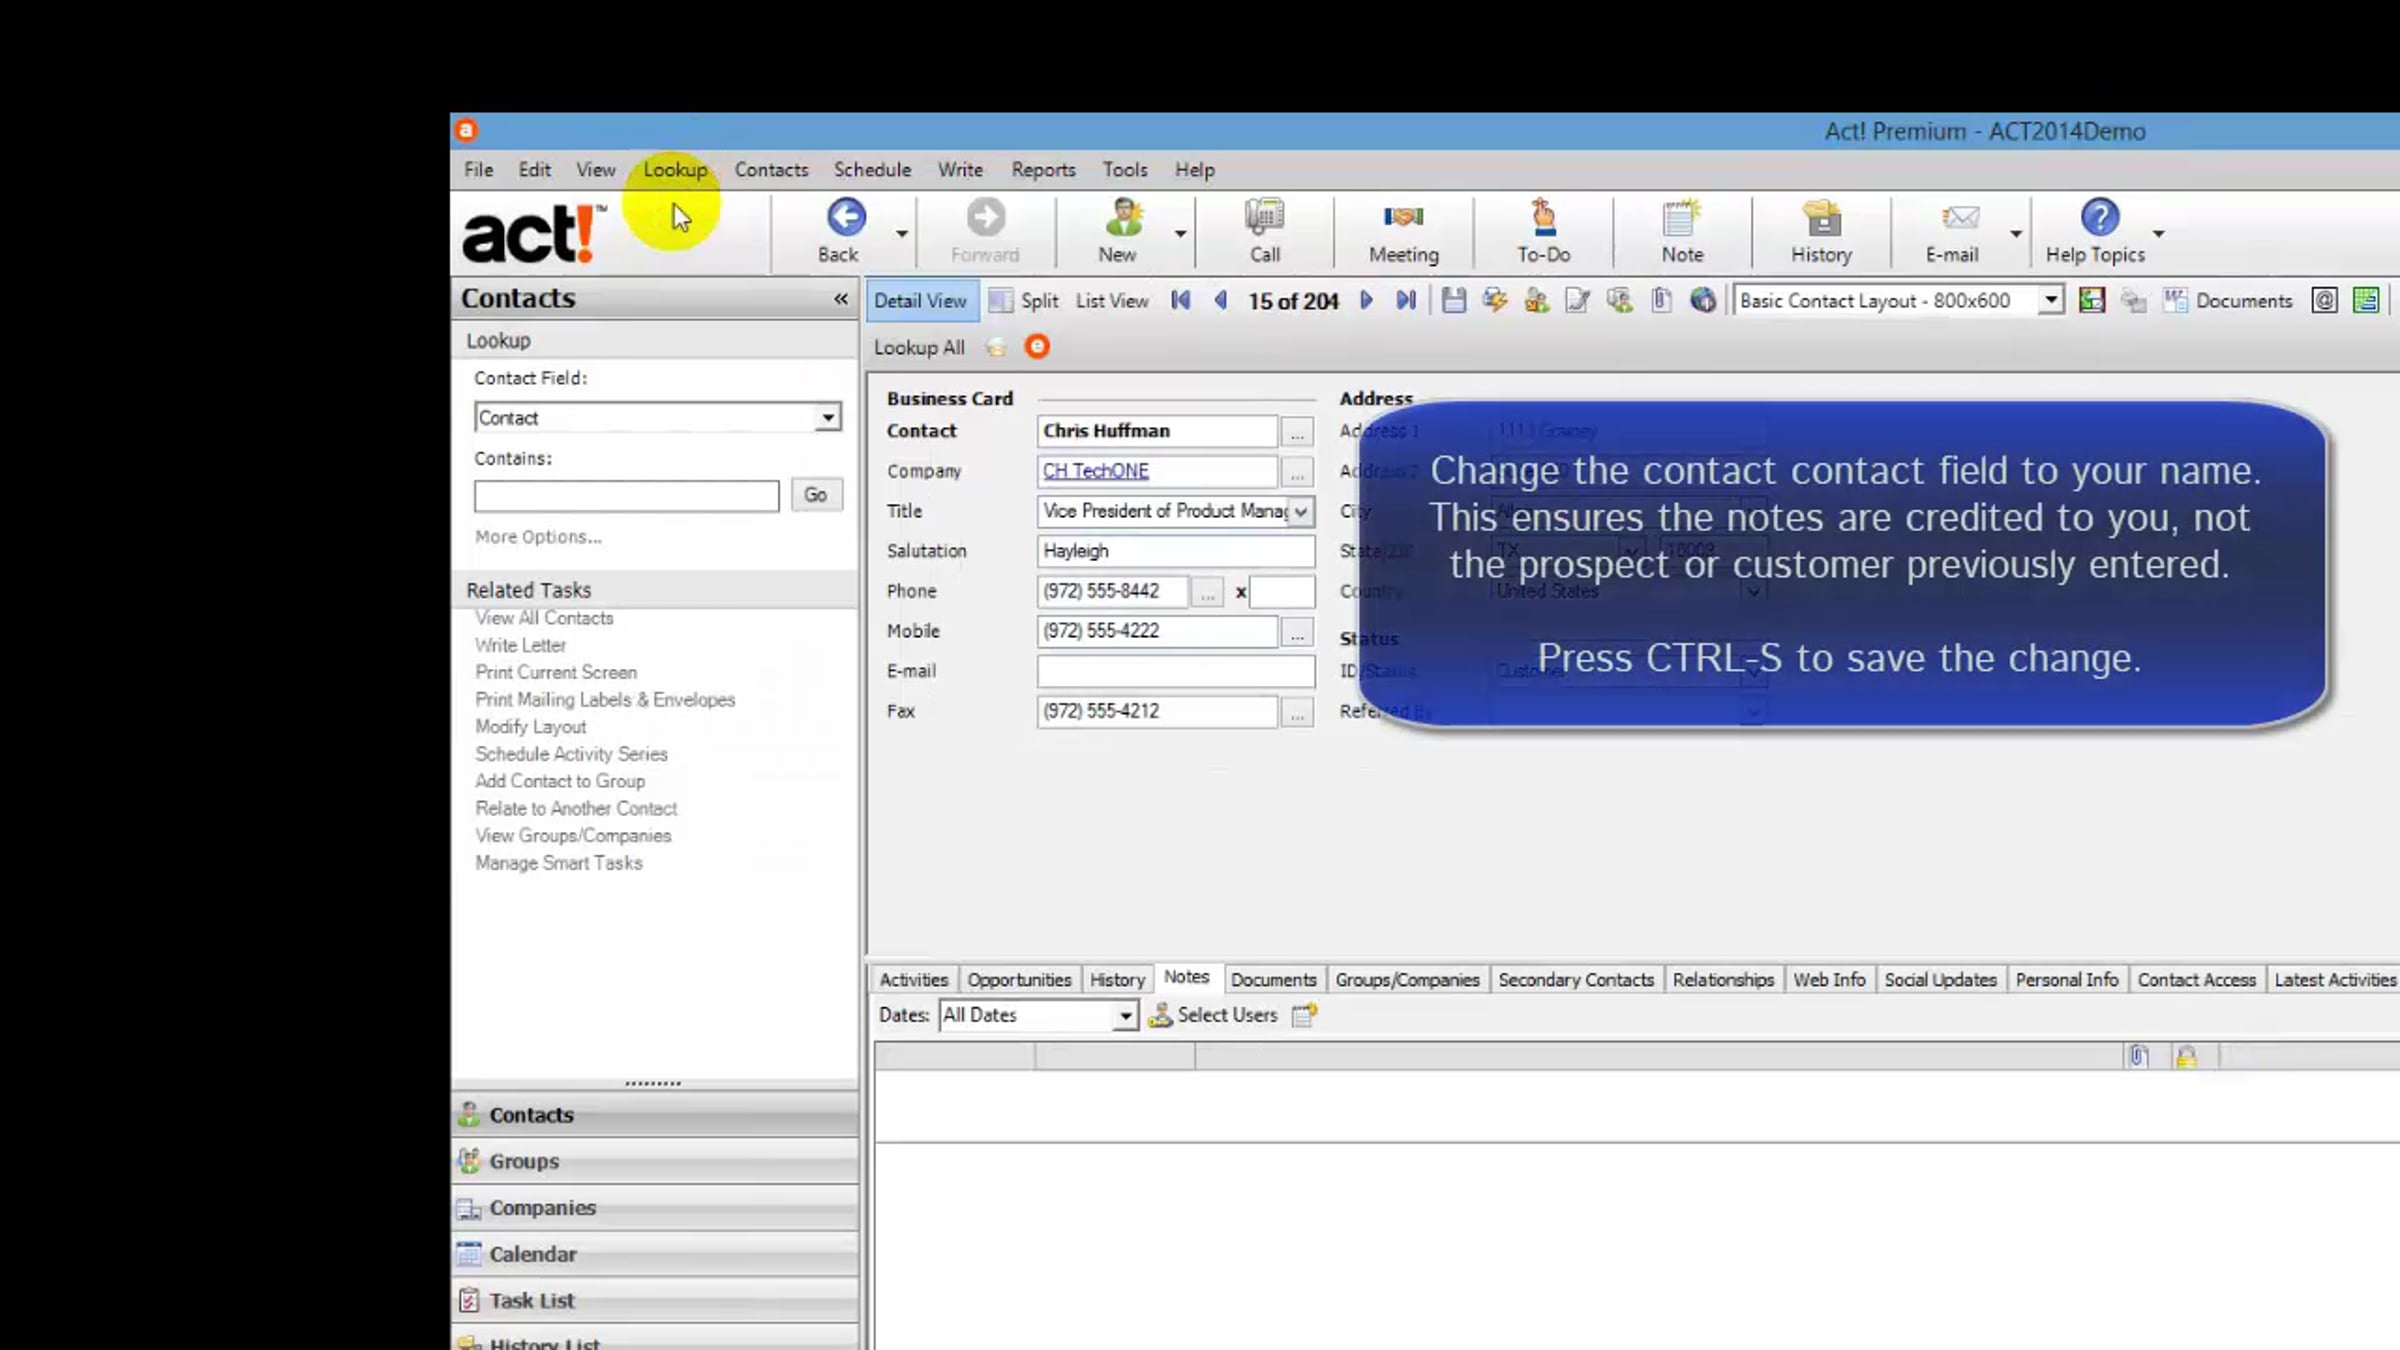Expand the E-mail button dropdown arrow
Screen dimensions: 2400x1350
click(2016, 233)
